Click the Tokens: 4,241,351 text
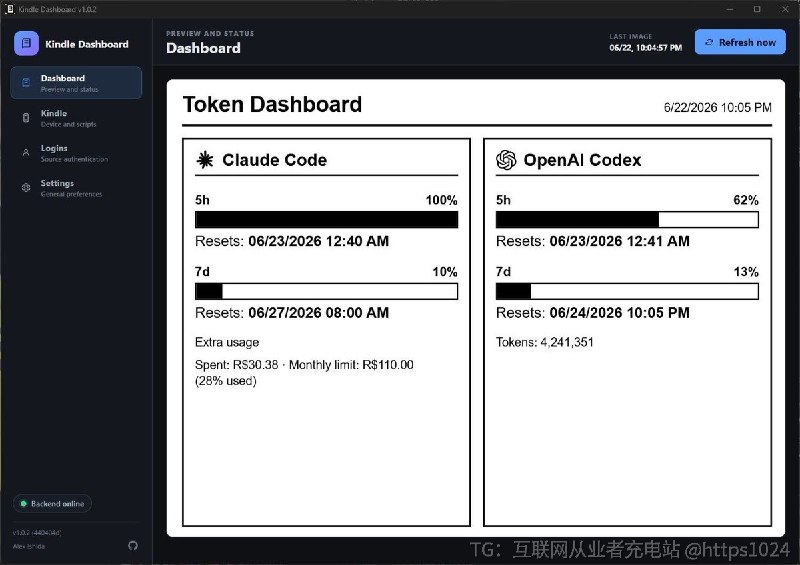This screenshot has height=565, width=800. pos(545,342)
